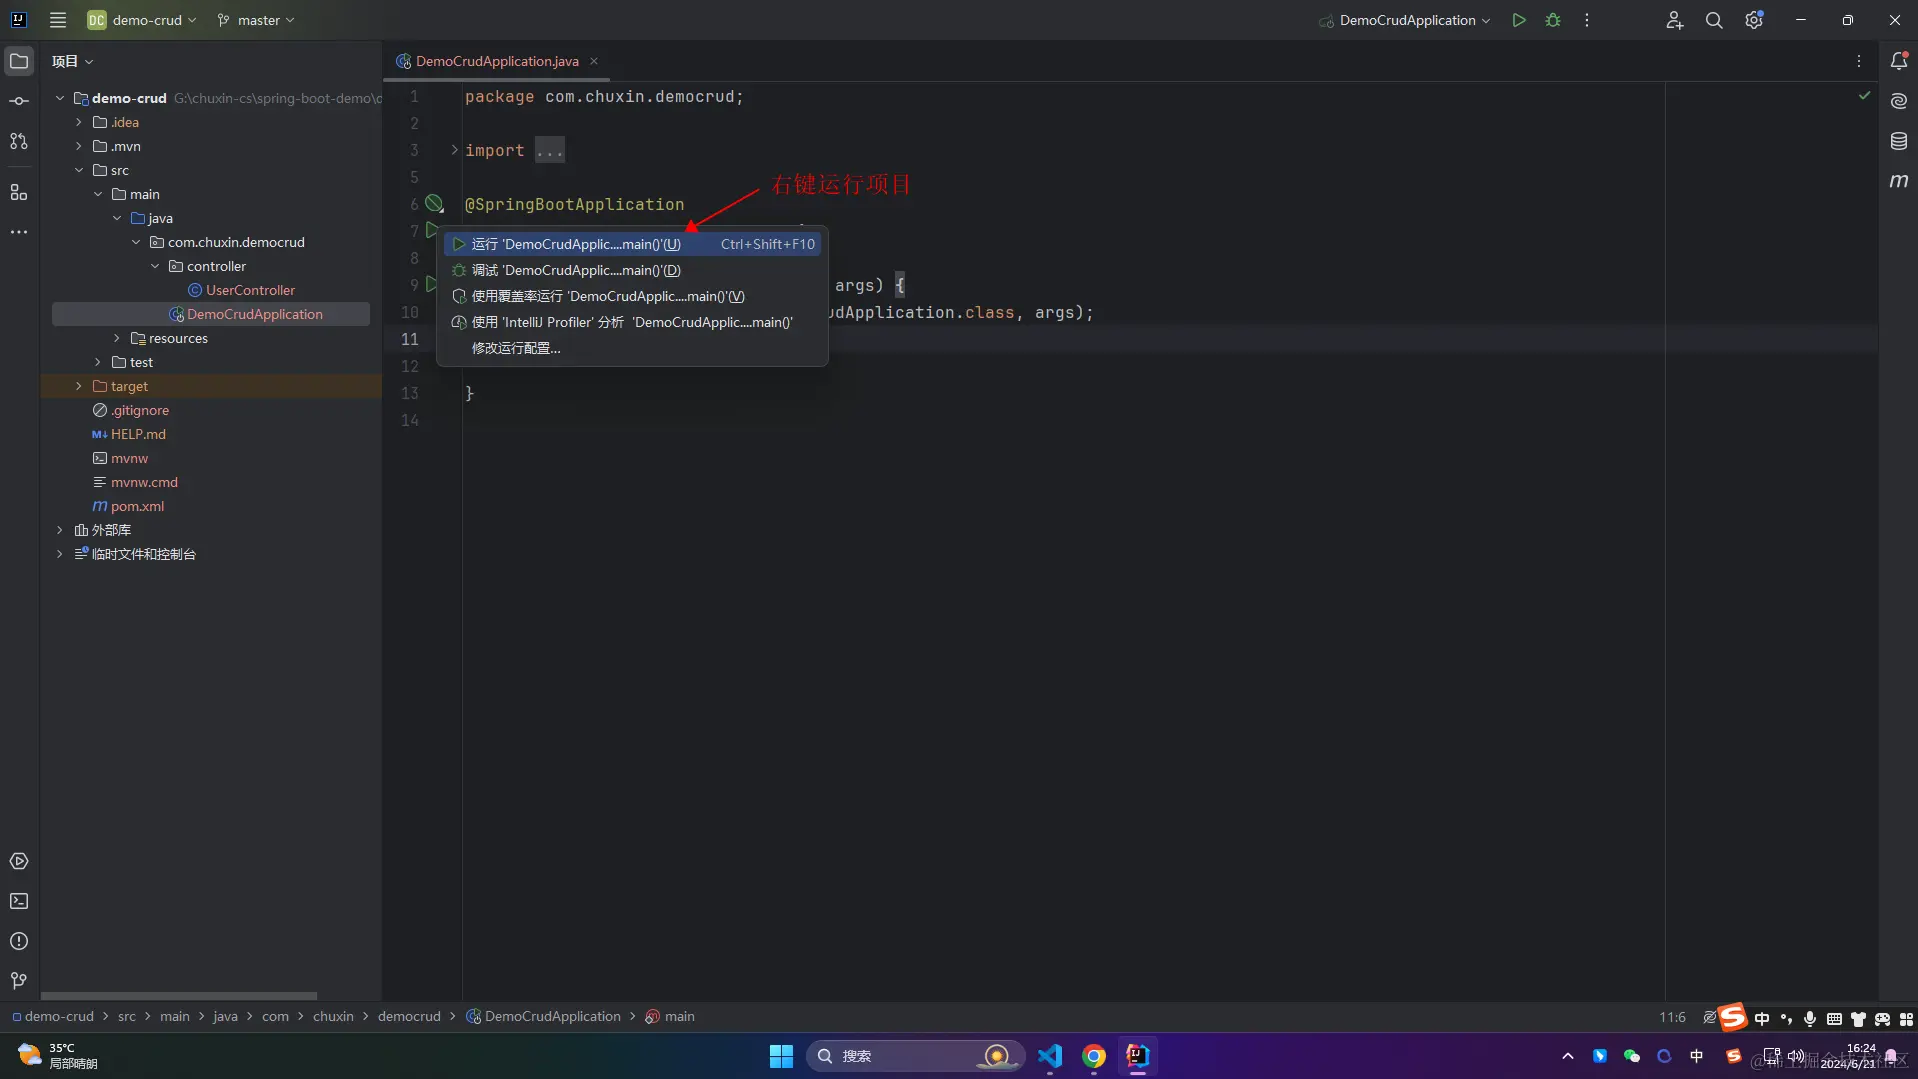Open the AI Assistant tool window

pyautogui.click(x=1899, y=101)
